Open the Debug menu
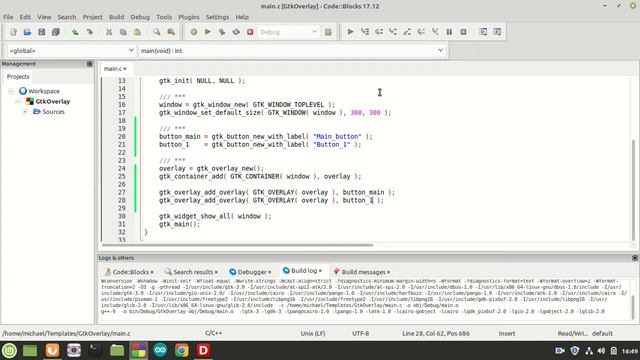 (140, 17)
